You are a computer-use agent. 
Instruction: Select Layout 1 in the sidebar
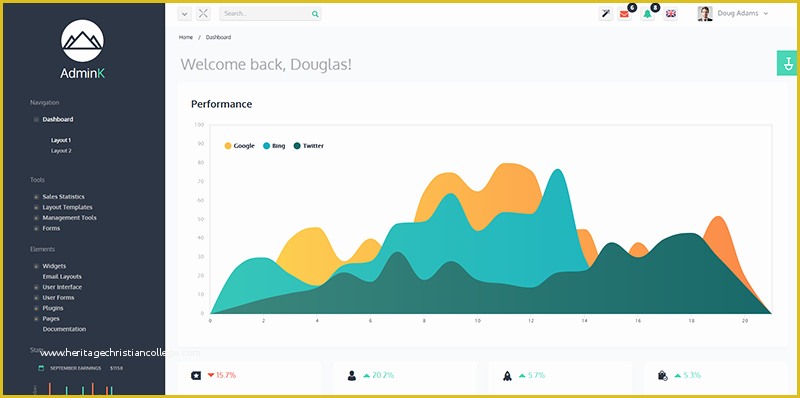[61, 140]
